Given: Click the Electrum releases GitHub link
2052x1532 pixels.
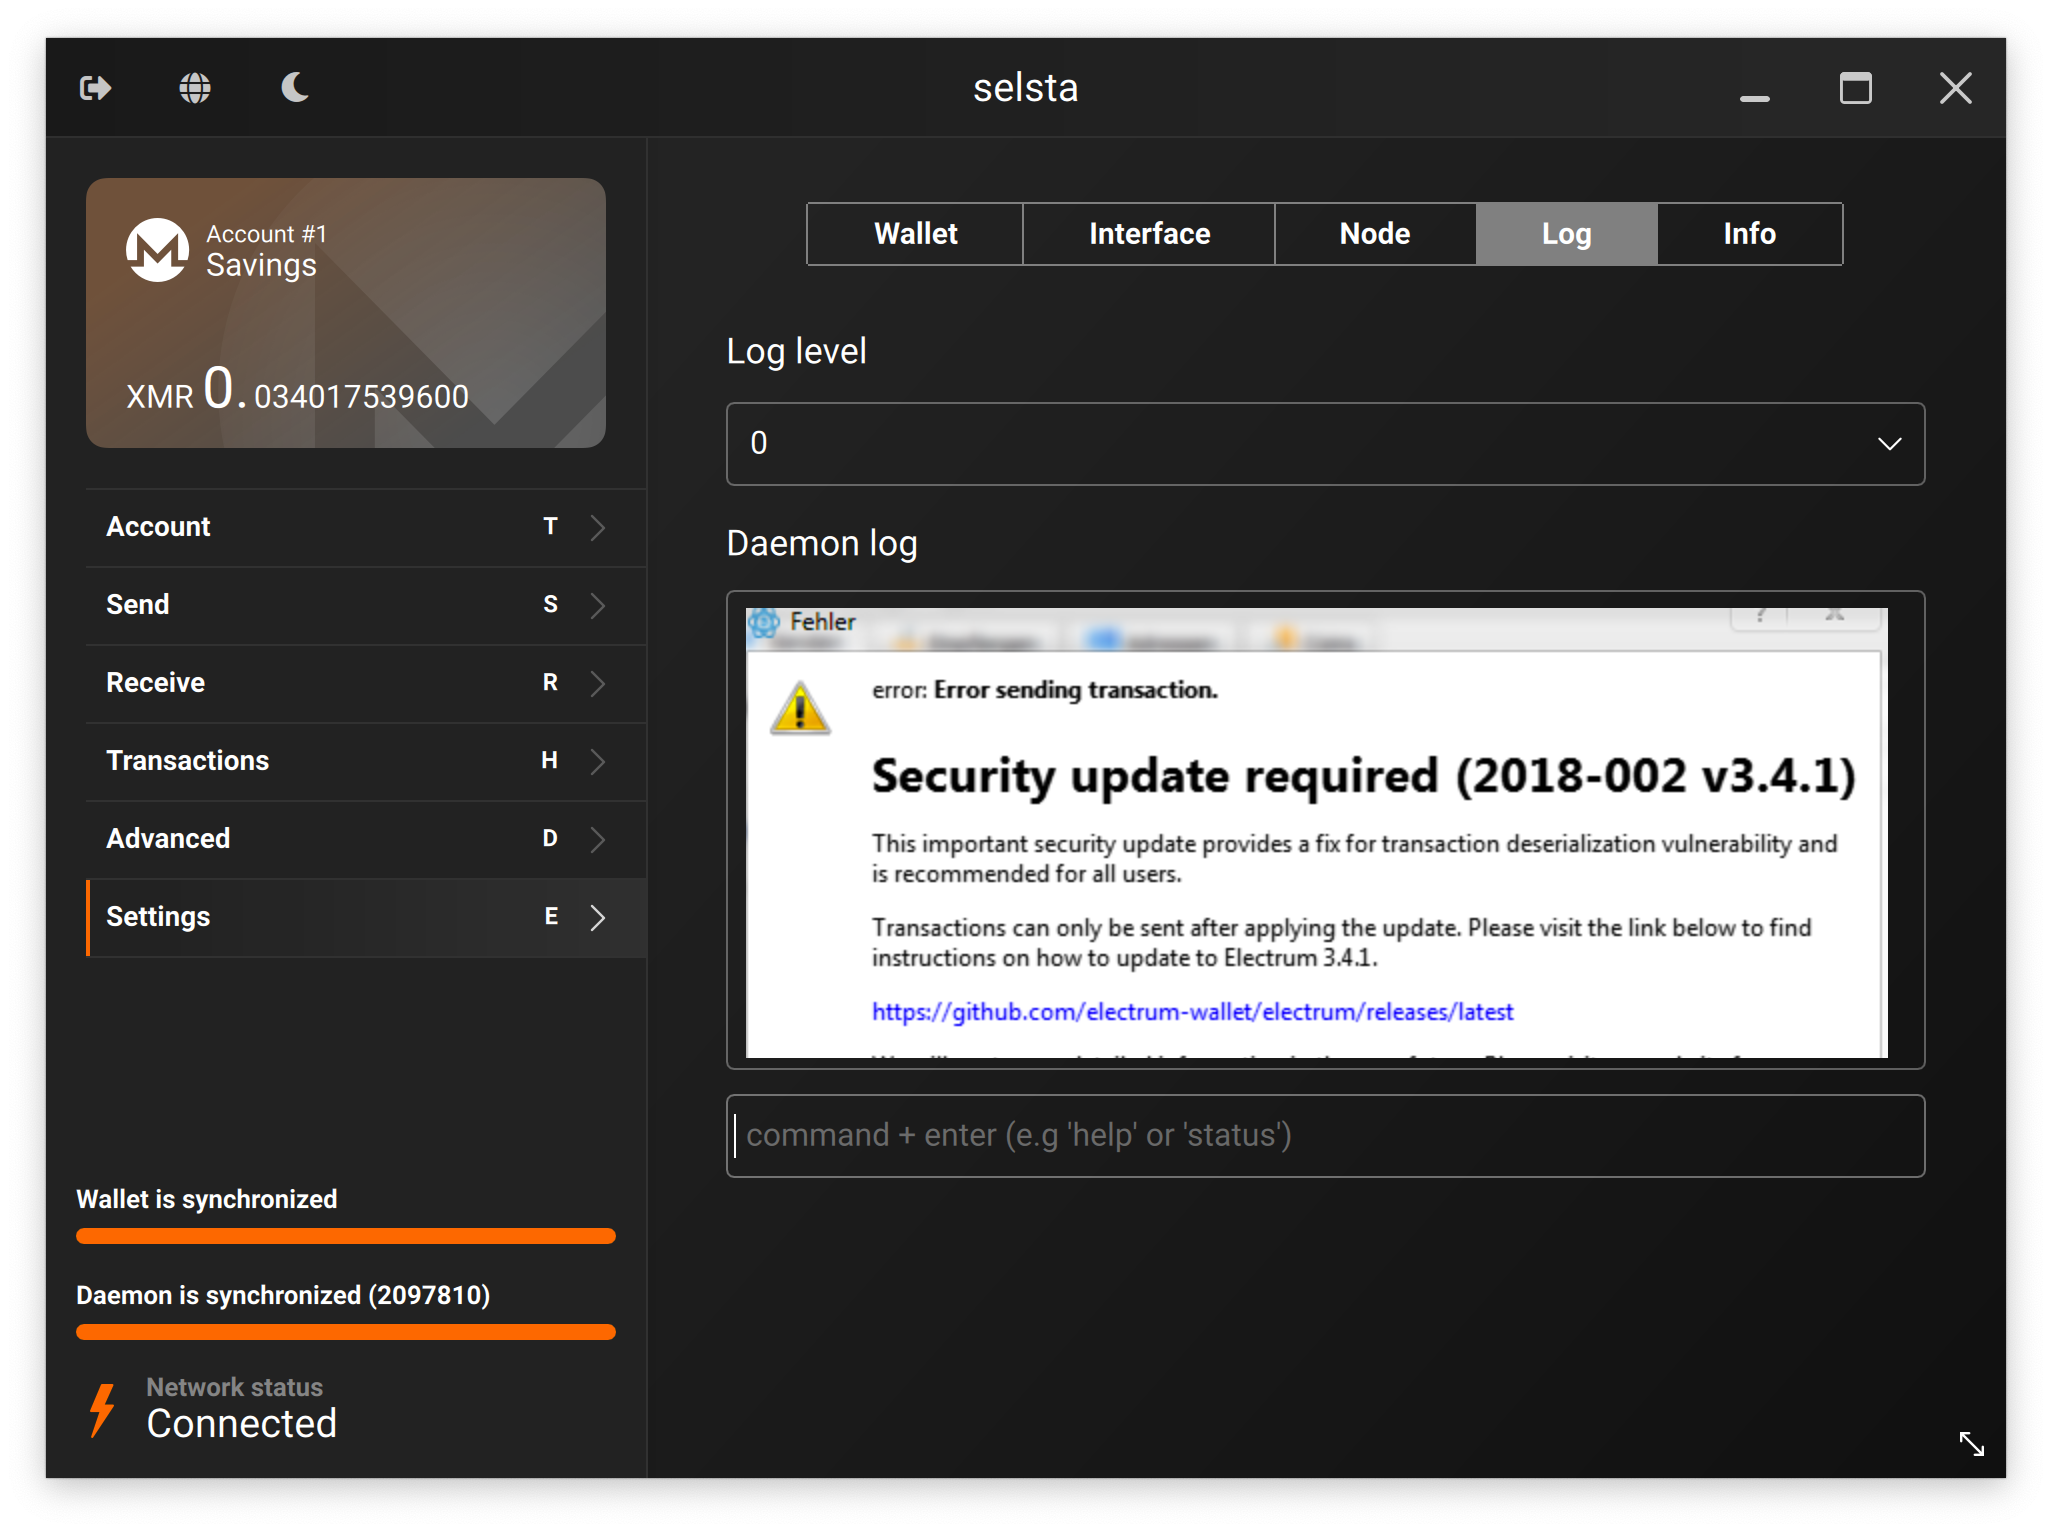Looking at the screenshot, I should [1192, 1012].
